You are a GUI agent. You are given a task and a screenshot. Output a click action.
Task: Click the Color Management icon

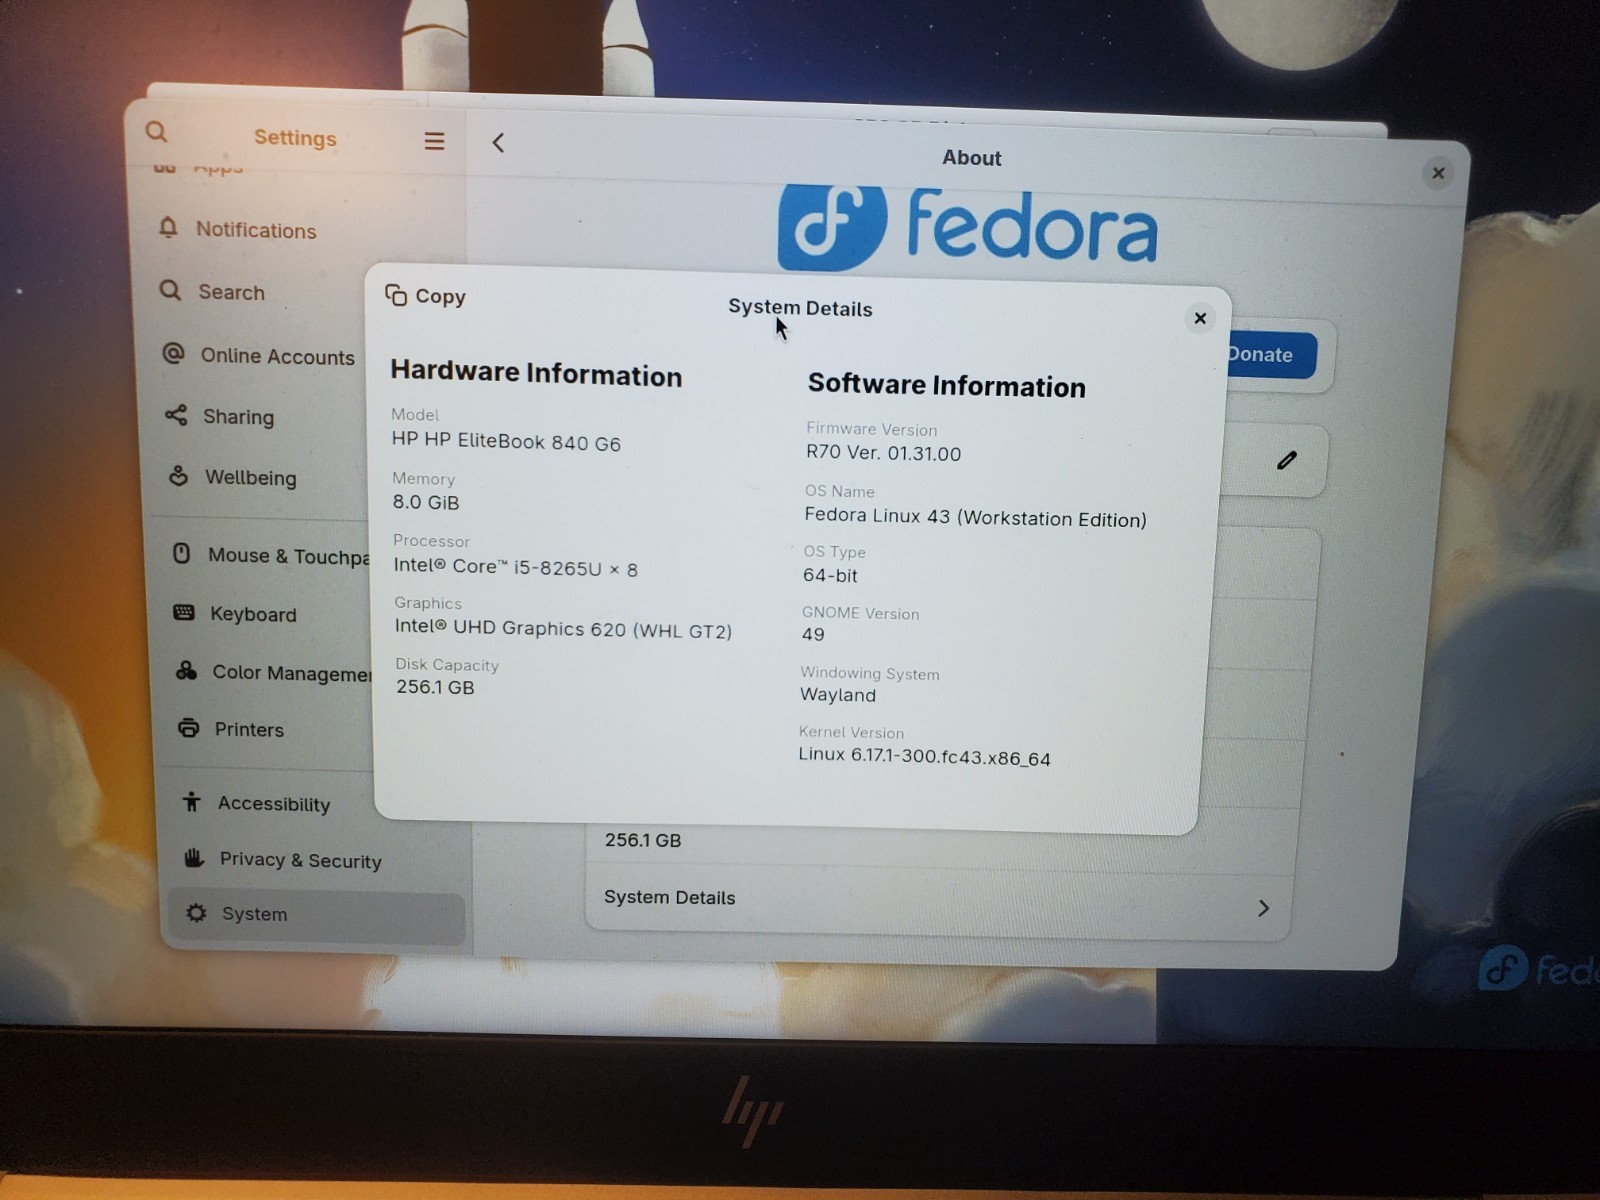coord(186,670)
